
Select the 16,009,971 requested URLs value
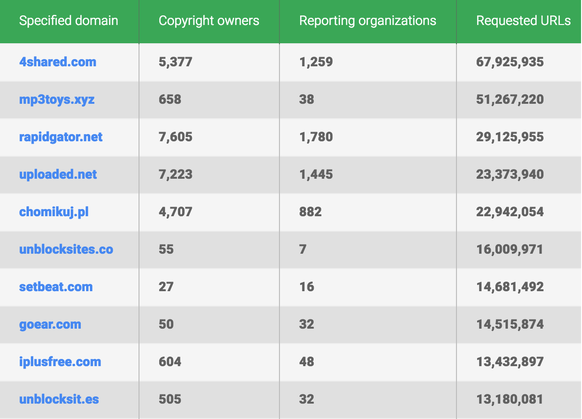click(510, 249)
